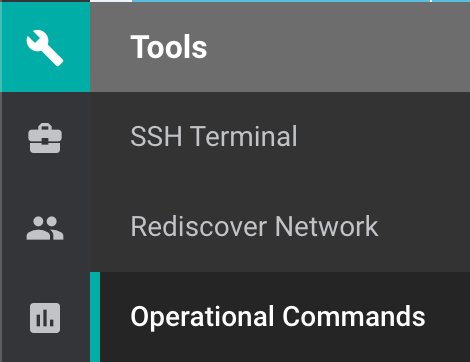
Task: Click the gray Tools title bar
Action: click(x=280, y=47)
